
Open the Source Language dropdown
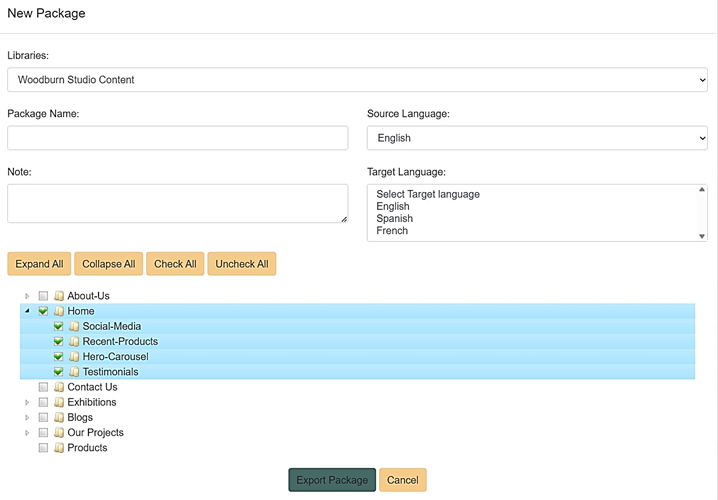tap(537, 138)
